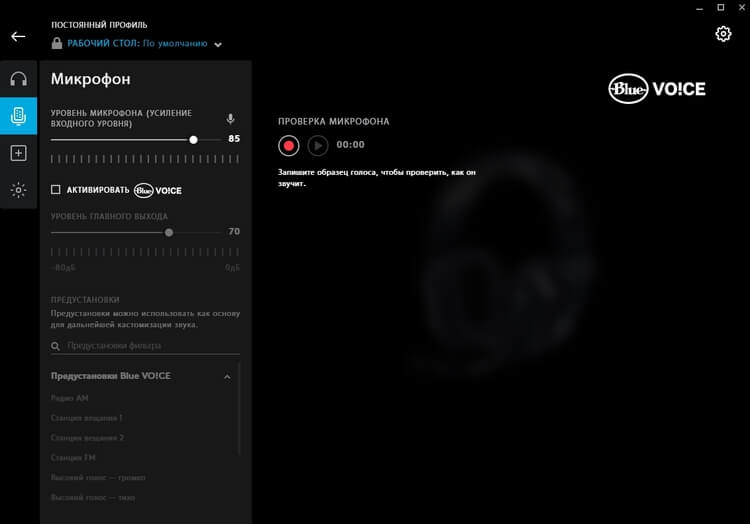Mute the microphone using the mic icon

230,119
